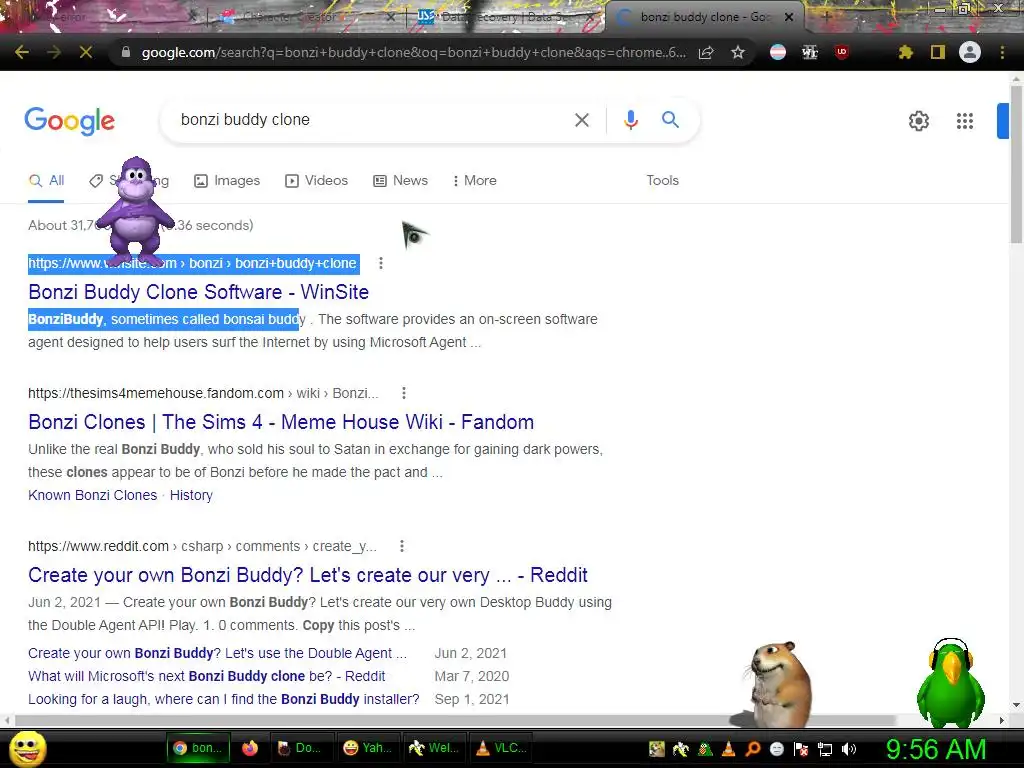Click the Google logo
Image resolution: width=1024 pixels, height=768 pixels.
(69, 121)
